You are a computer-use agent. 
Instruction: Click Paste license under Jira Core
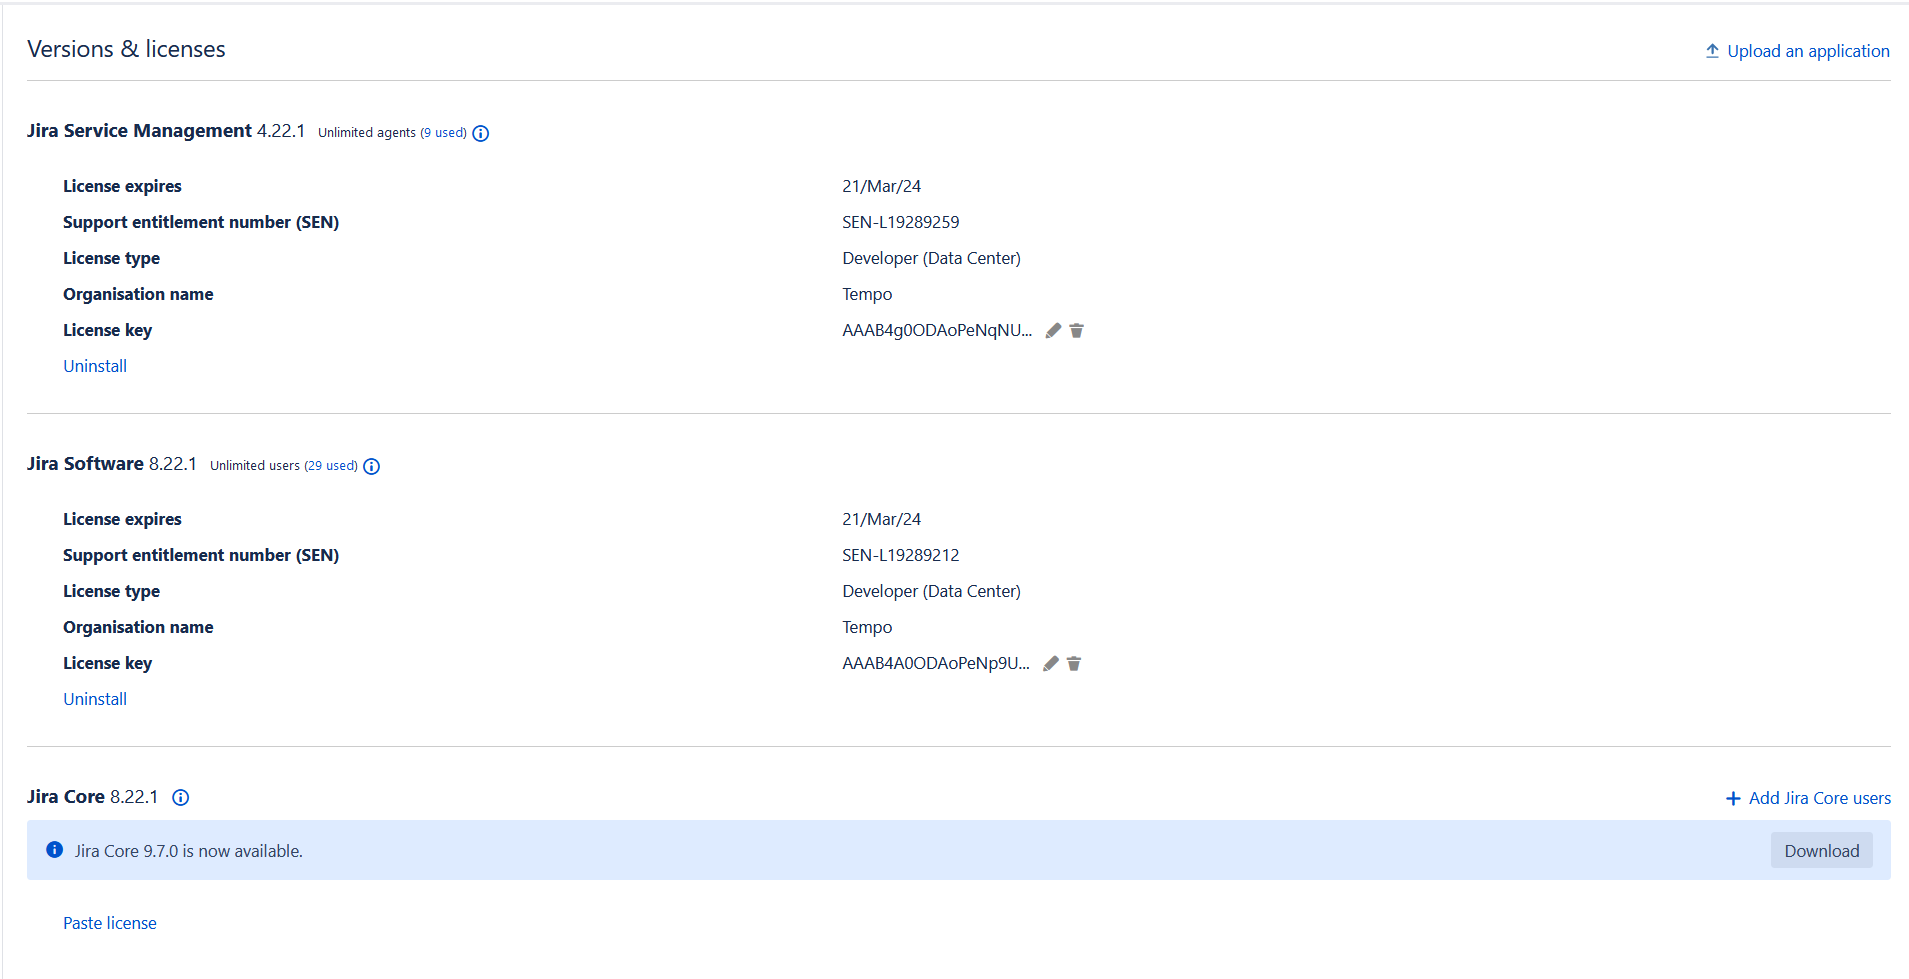110,923
